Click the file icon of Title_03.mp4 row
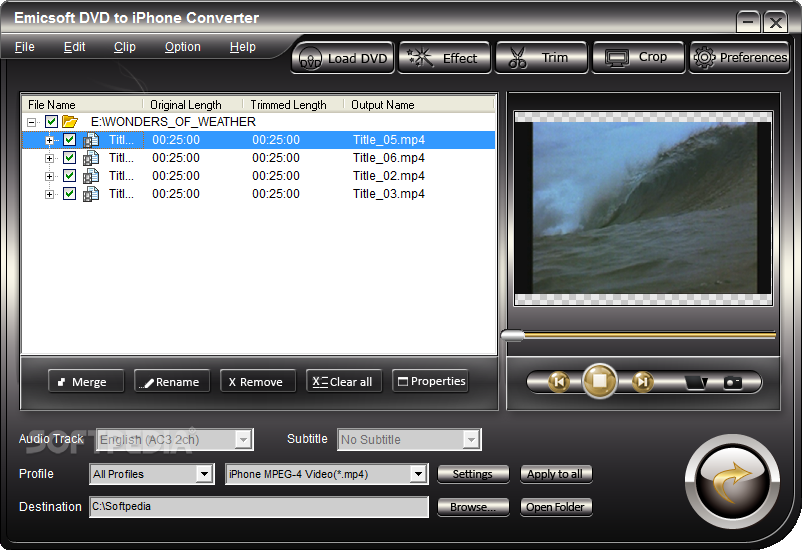 click(x=91, y=194)
